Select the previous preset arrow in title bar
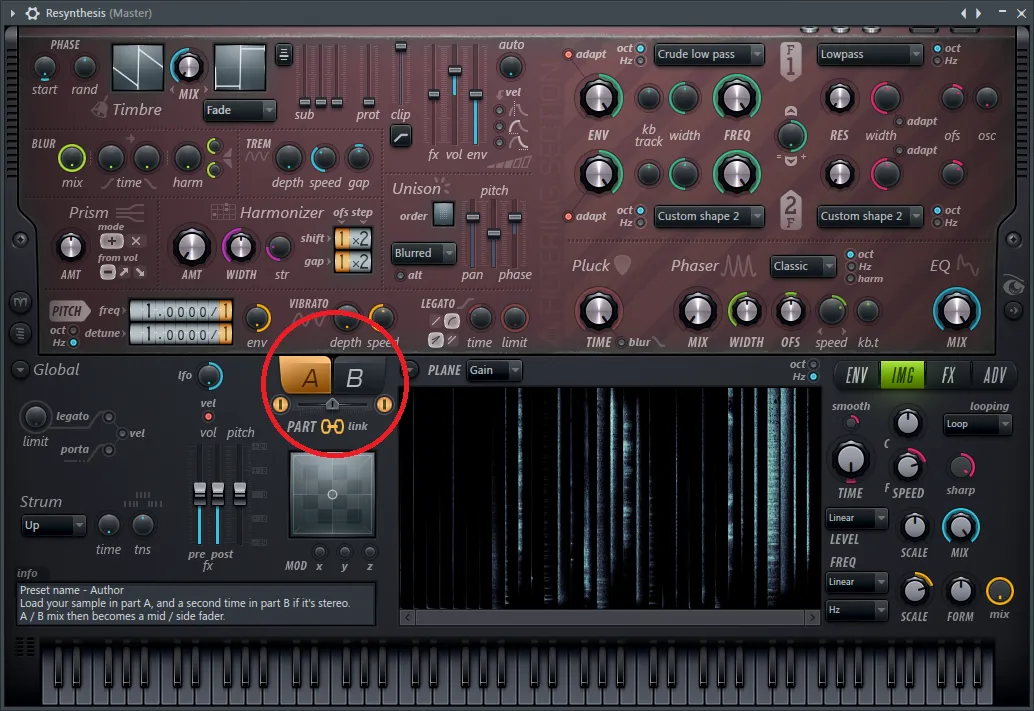Screen dimensions: 1034x711 963,13
